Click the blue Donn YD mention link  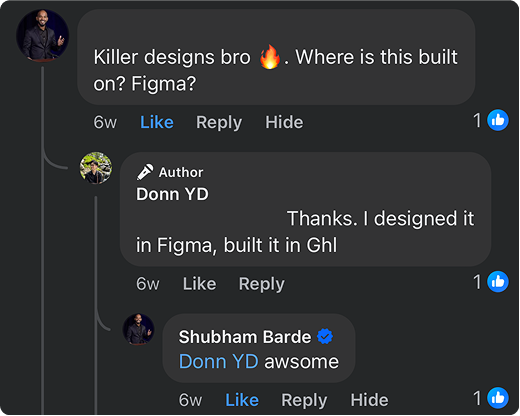[219, 361]
